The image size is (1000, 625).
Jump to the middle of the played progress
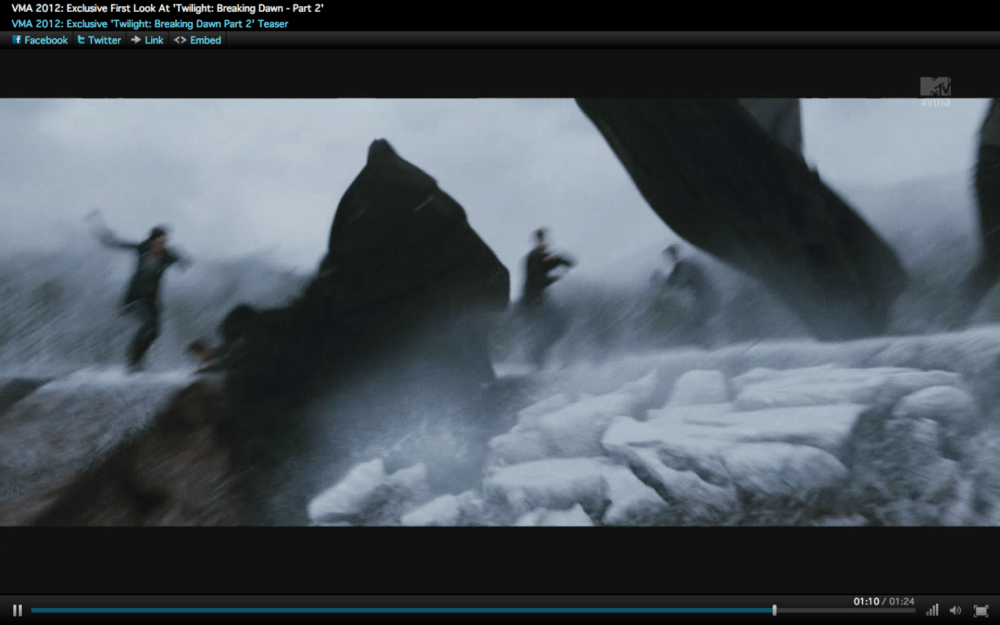[400, 610]
